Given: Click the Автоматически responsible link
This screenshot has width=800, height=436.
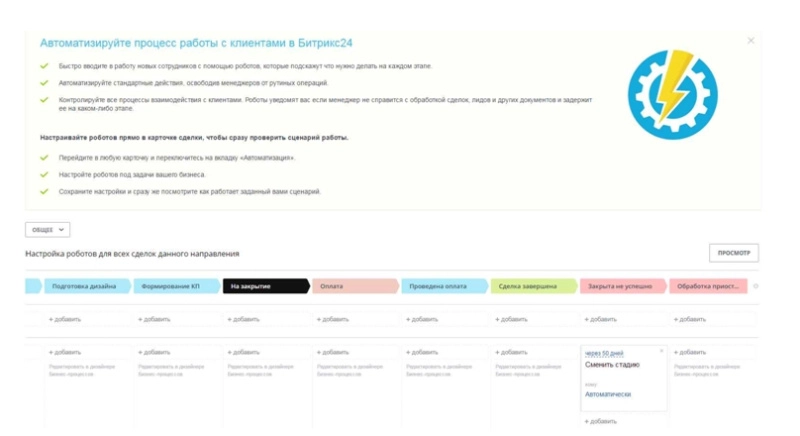Looking at the screenshot, I should [608, 394].
